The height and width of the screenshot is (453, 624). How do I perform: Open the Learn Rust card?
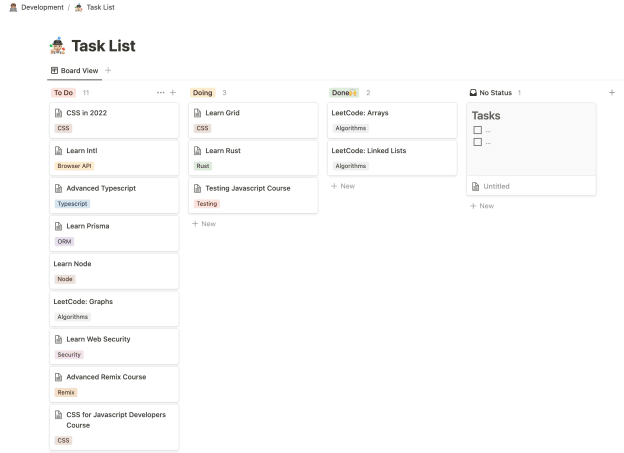tap(253, 158)
